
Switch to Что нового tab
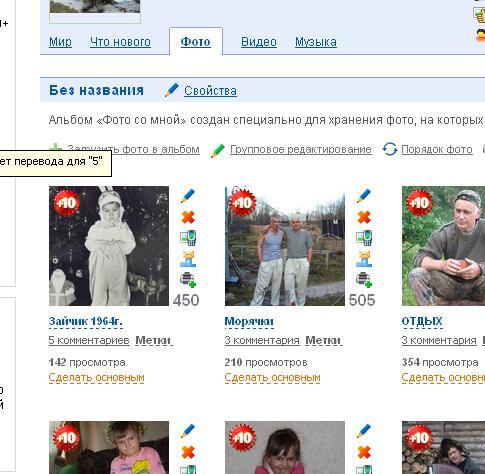[x=120, y=42]
